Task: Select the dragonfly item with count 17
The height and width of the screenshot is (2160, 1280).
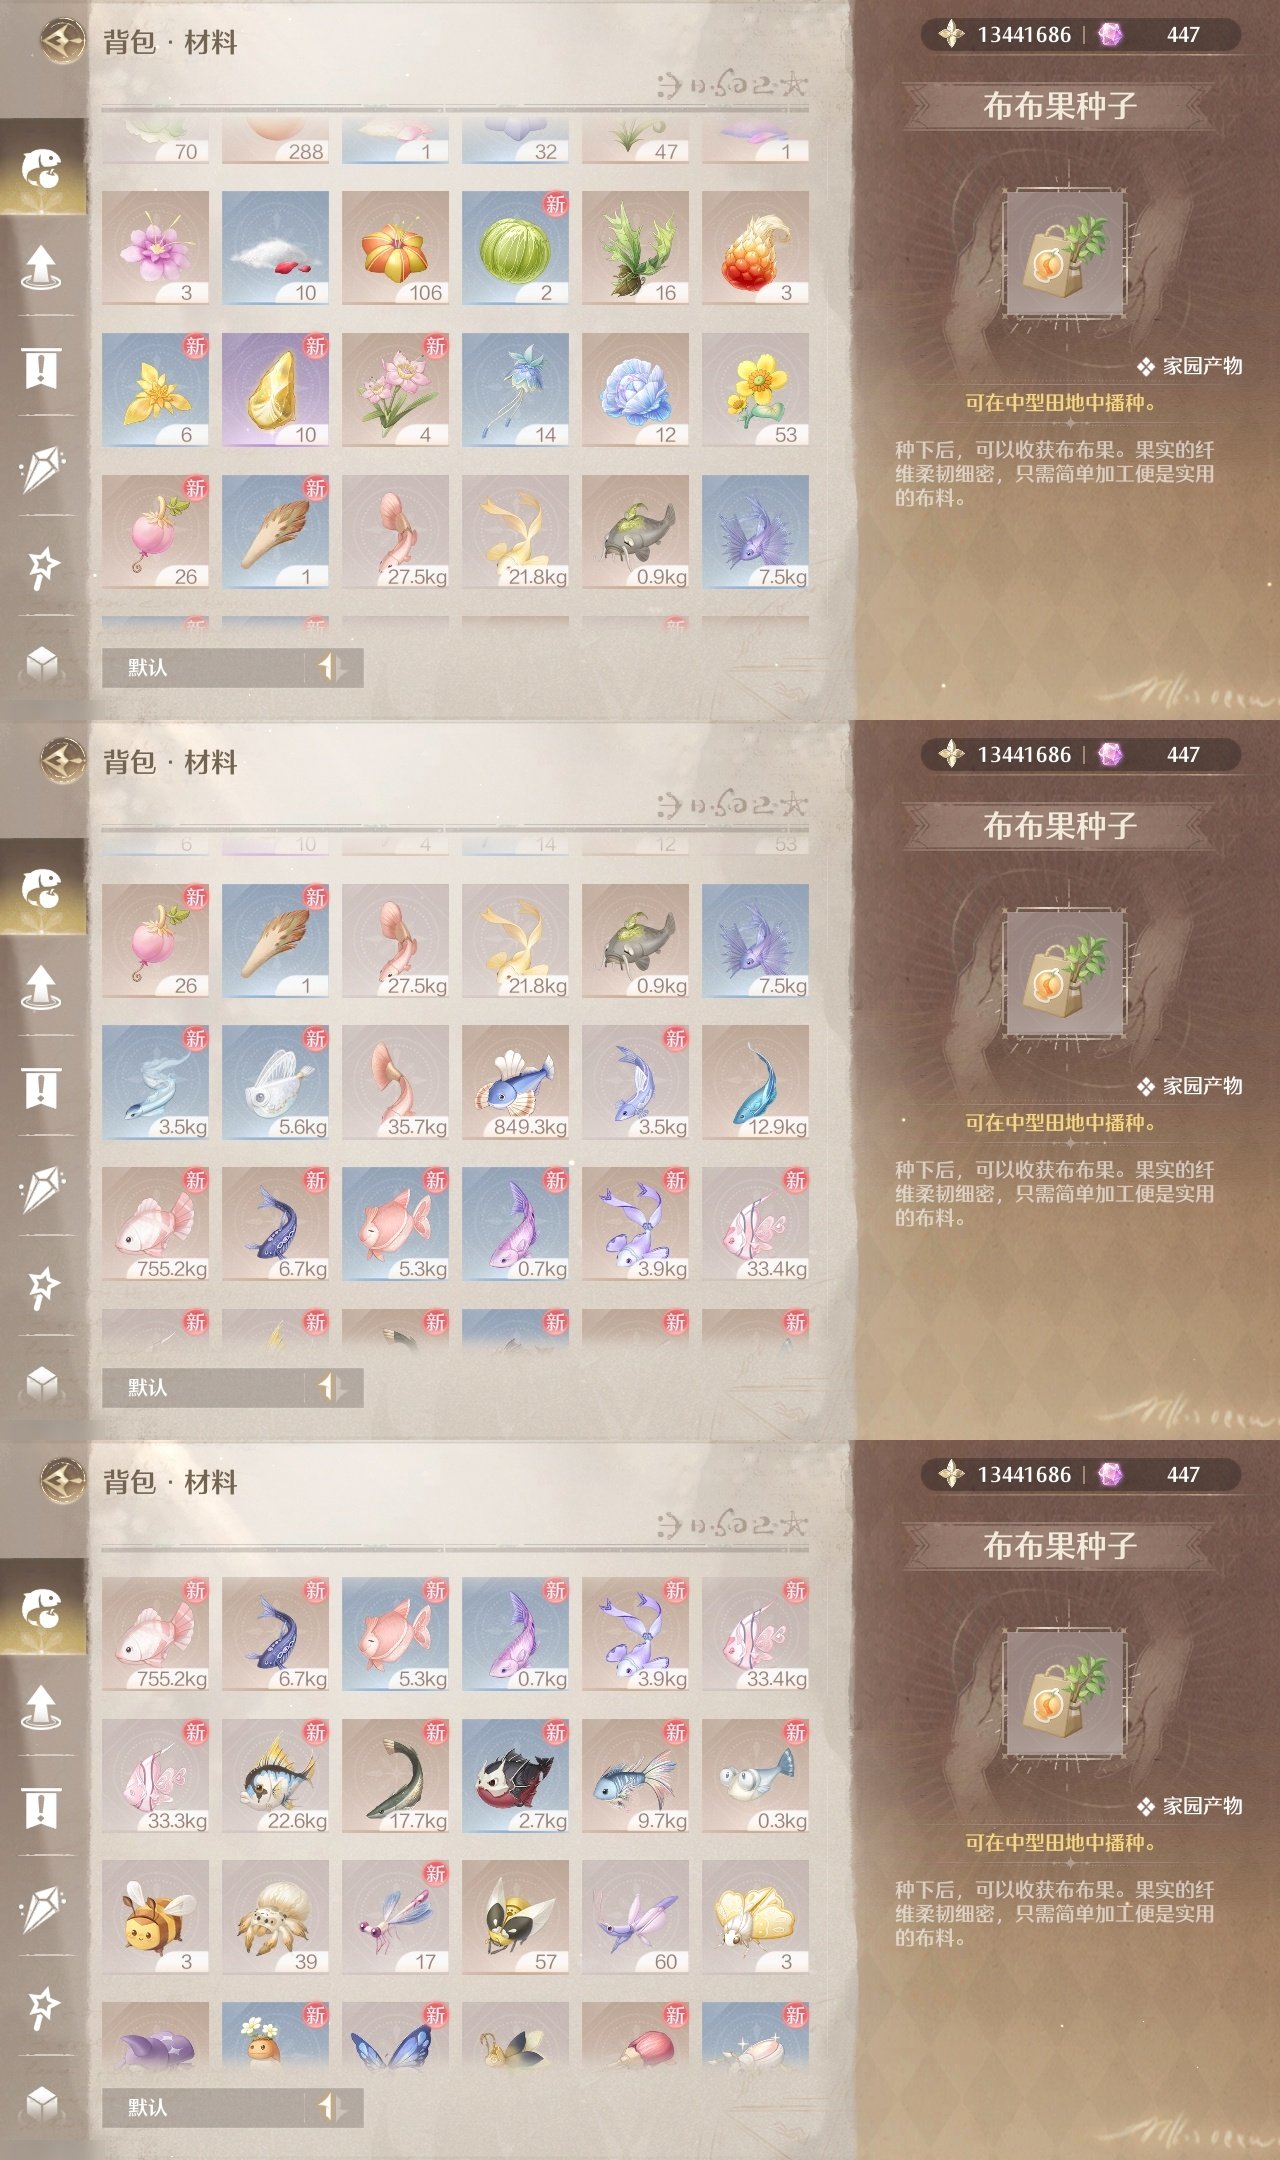Action: (395, 1917)
